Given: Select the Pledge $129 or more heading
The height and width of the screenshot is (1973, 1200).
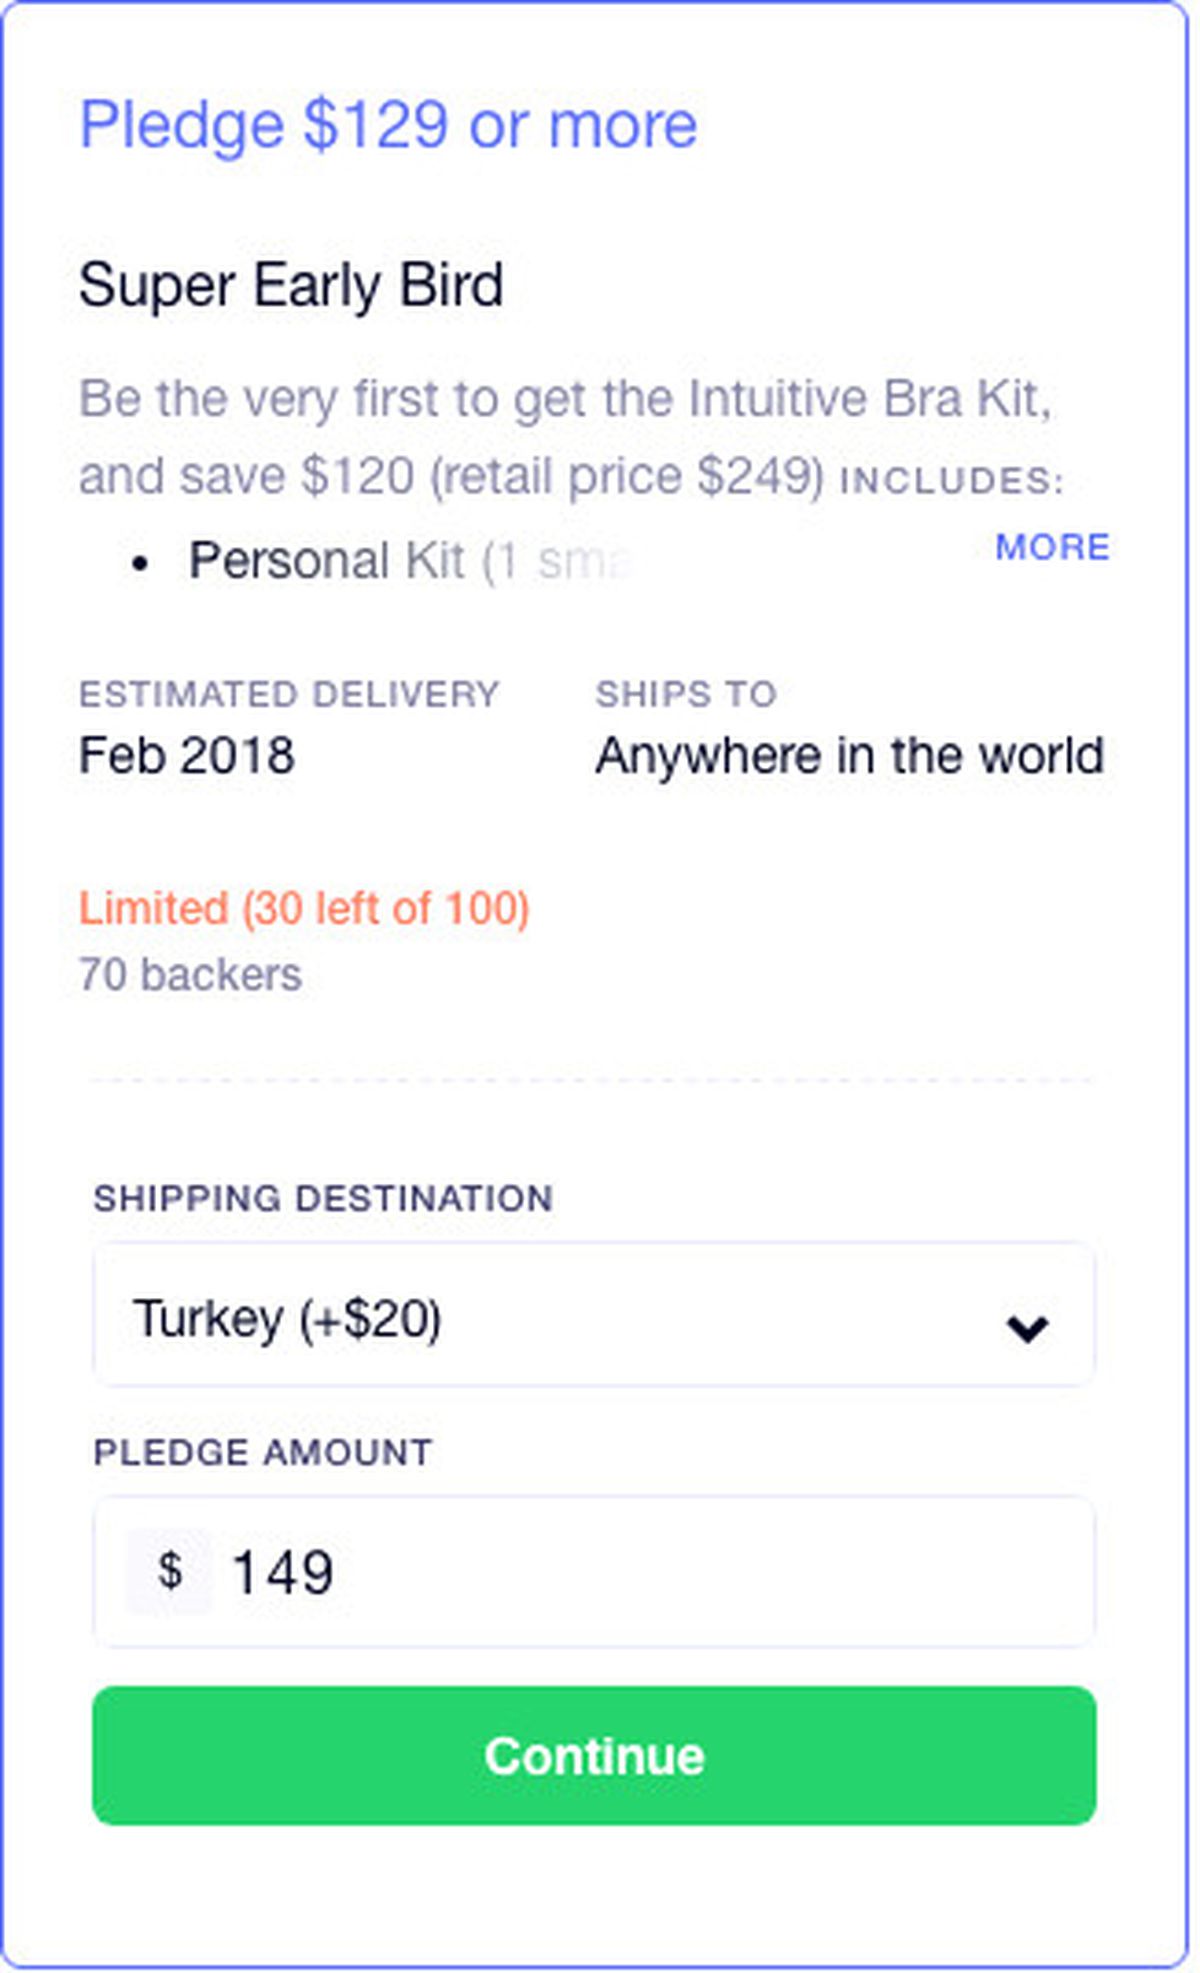Looking at the screenshot, I should (388, 126).
